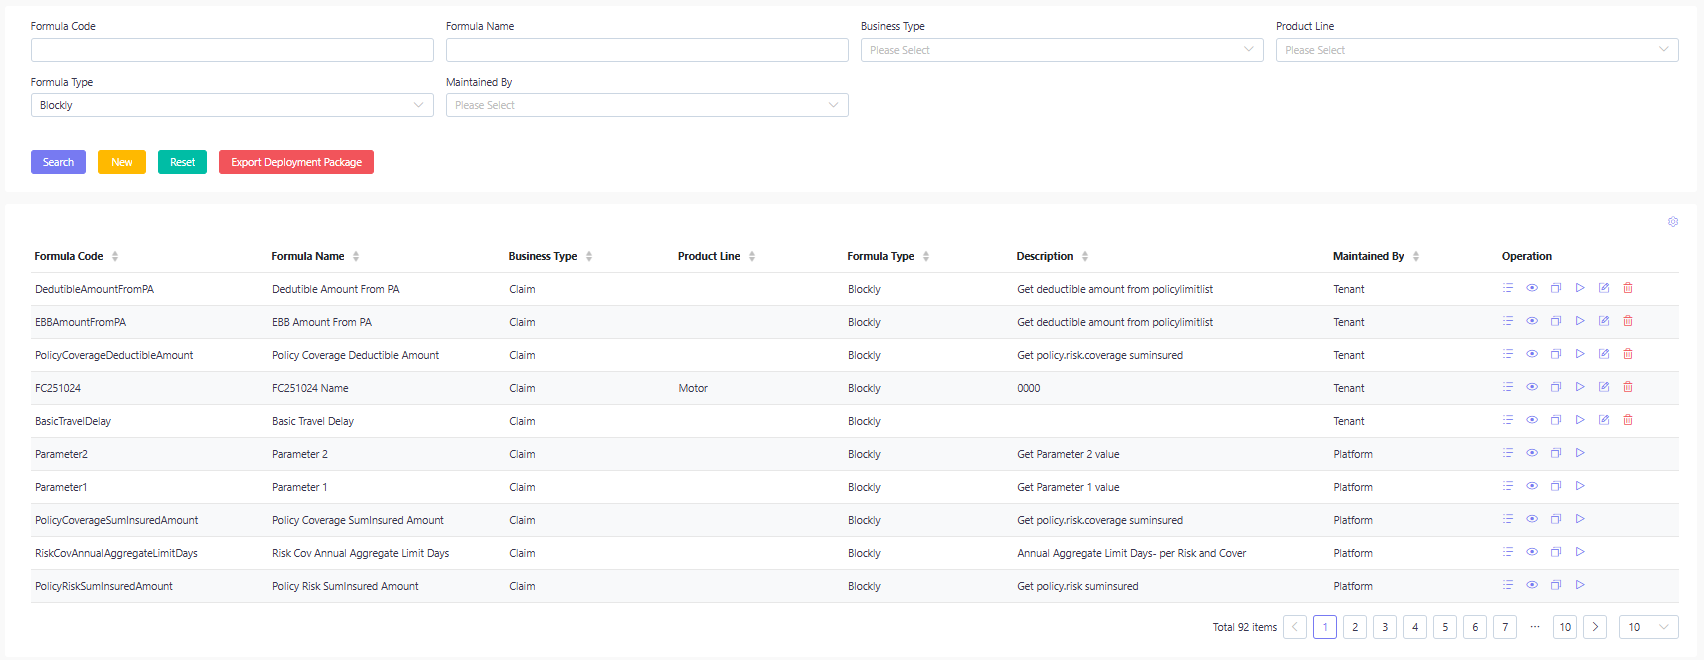
Task: Edit the EBBAmountFromPA formula
Action: [x=1604, y=321]
